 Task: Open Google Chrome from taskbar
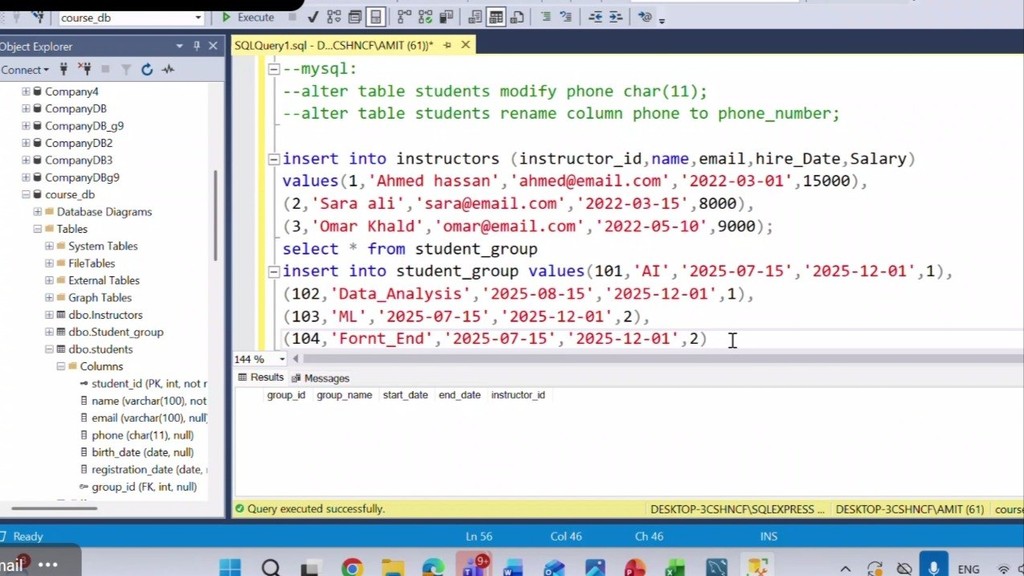[x=352, y=566]
